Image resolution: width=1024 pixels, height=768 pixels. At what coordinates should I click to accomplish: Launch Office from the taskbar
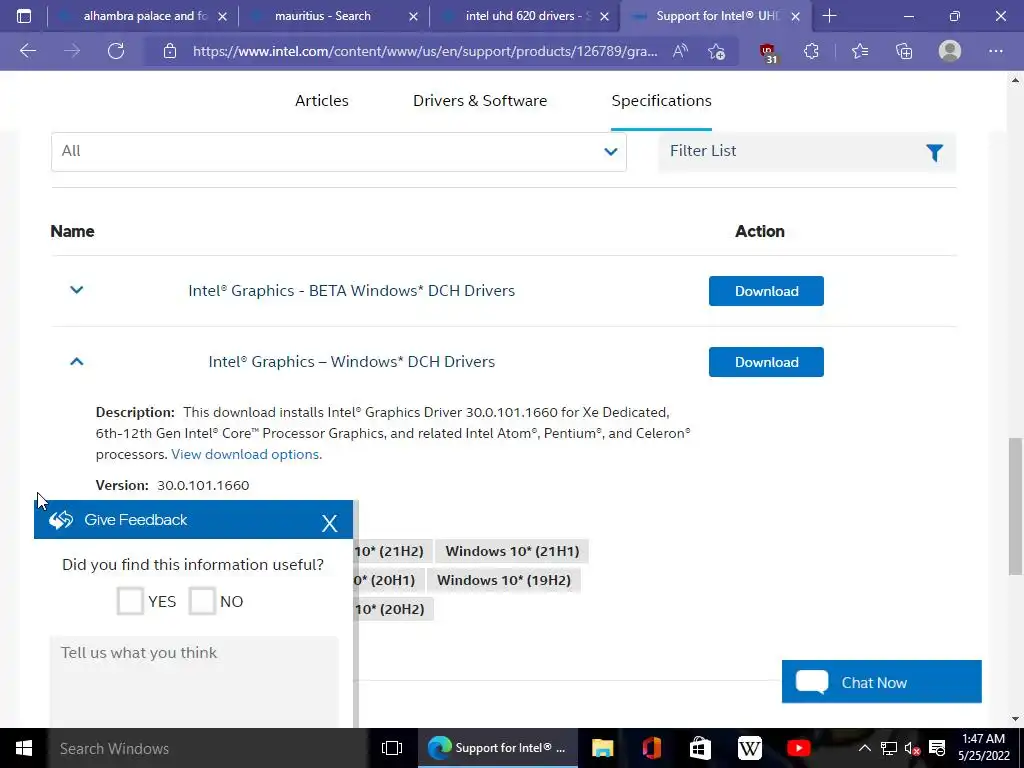point(651,748)
